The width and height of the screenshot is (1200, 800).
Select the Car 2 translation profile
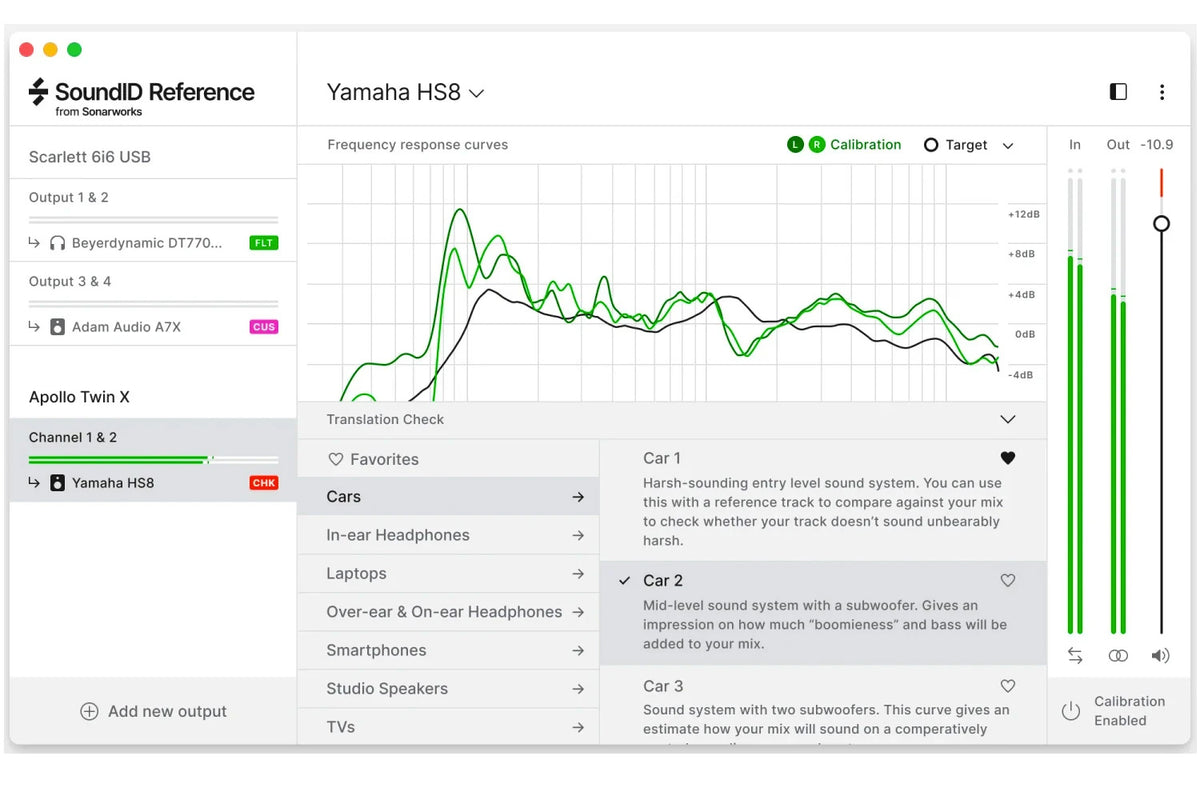pyautogui.click(x=823, y=614)
